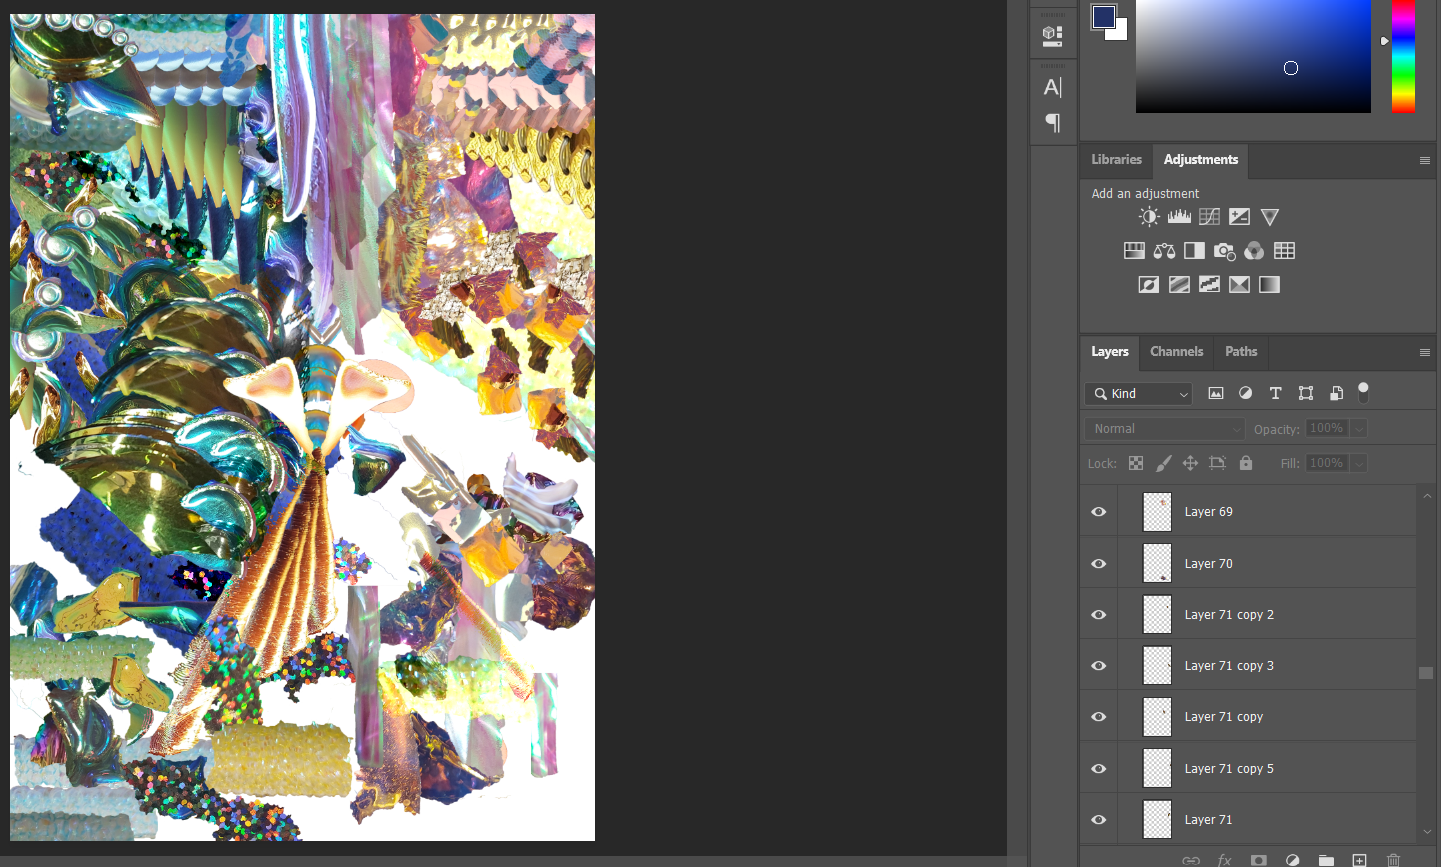Create a new layer from panel footer

click(x=1359, y=860)
